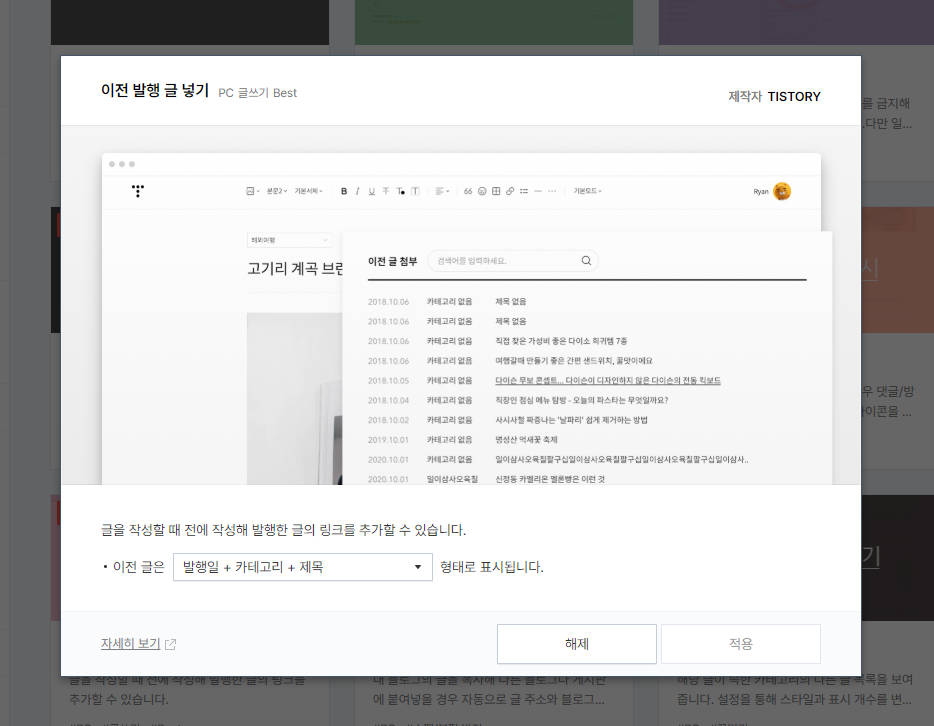Screen dimensions: 934x726
Task: Select the post 직장인 점심 메뉴 탐방
Action: (x=581, y=400)
